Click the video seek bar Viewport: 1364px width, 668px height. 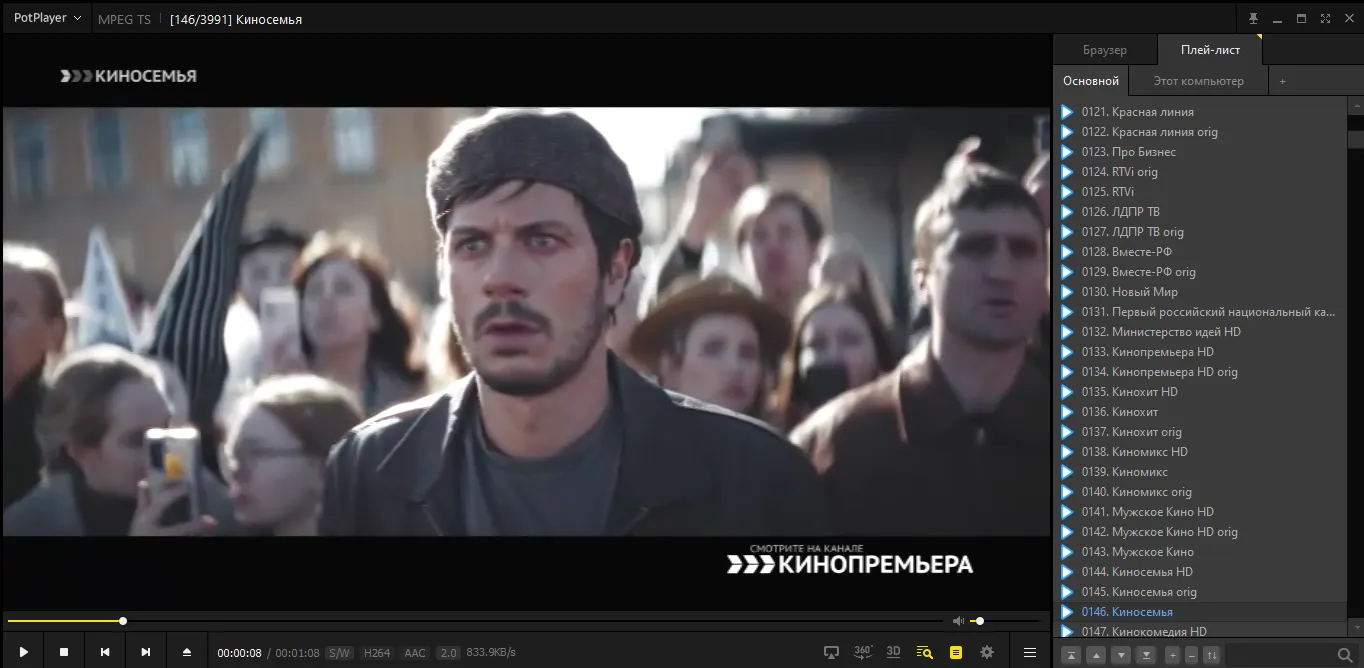click(475, 621)
